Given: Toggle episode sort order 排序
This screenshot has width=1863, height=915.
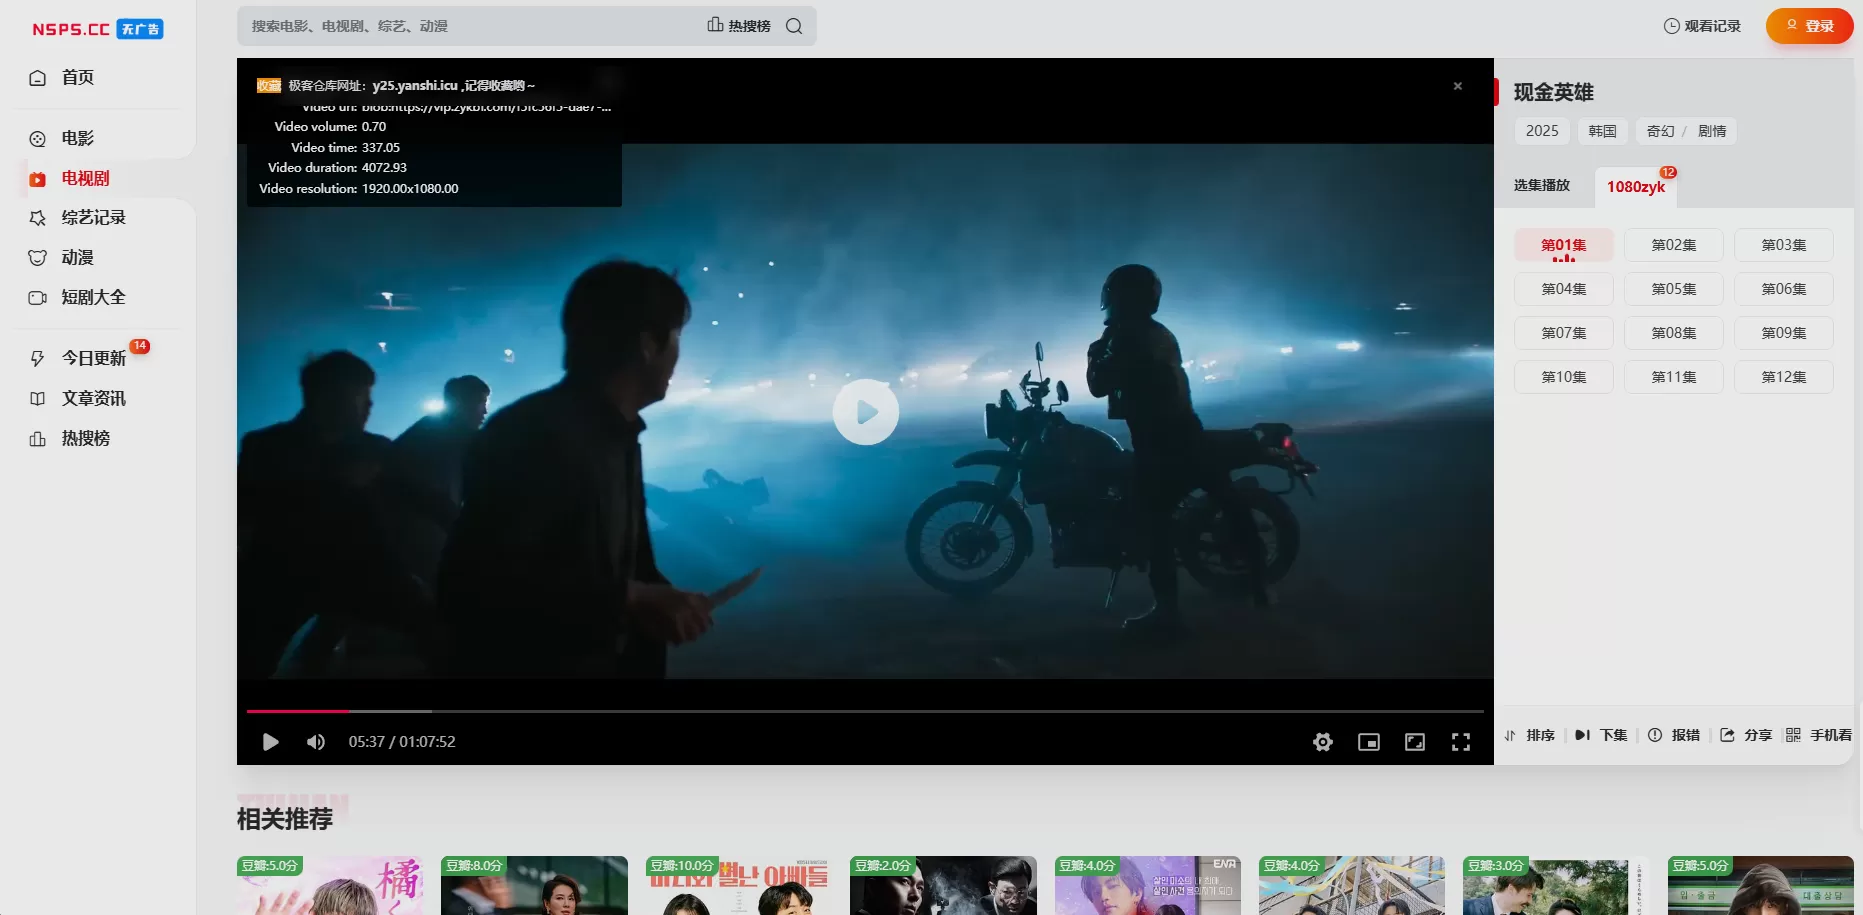Looking at the screenshot, I should 1530,735.
